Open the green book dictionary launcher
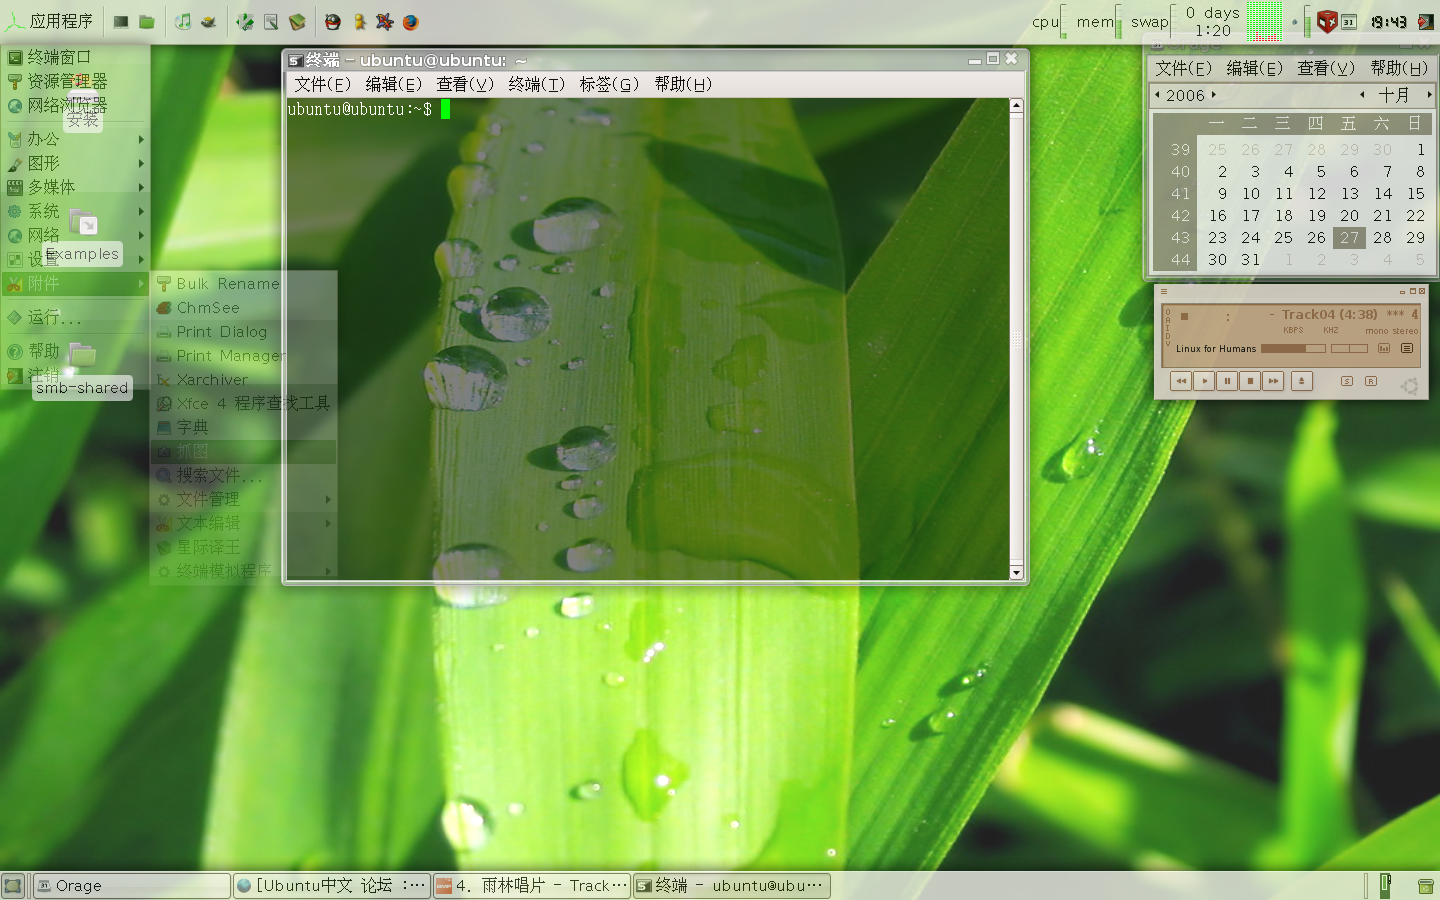Screen dimensions: 1440x900 pyautogui.click(x=297, y=22)
